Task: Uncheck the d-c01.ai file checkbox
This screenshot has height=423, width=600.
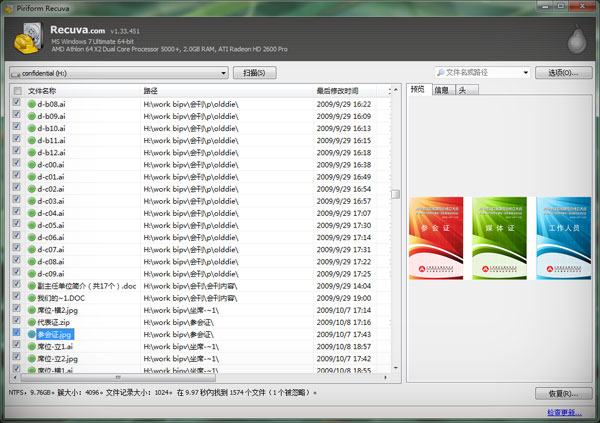Action: pyautogui.click(x=16, y=175)
